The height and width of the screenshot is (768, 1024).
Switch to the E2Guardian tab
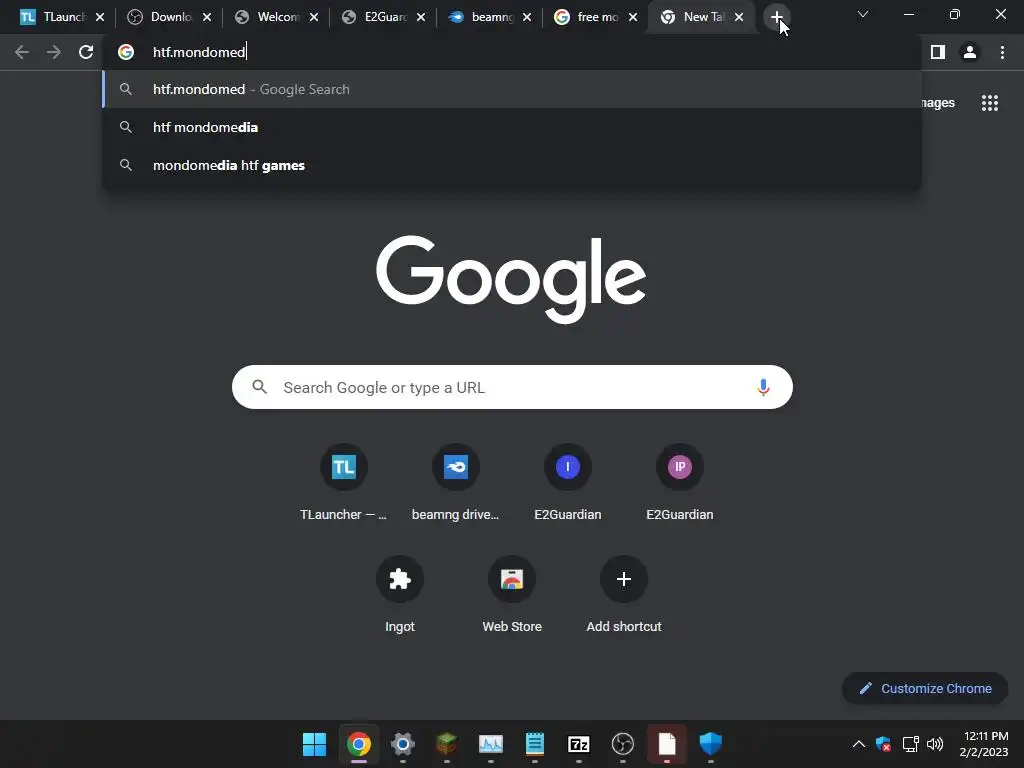377,17
